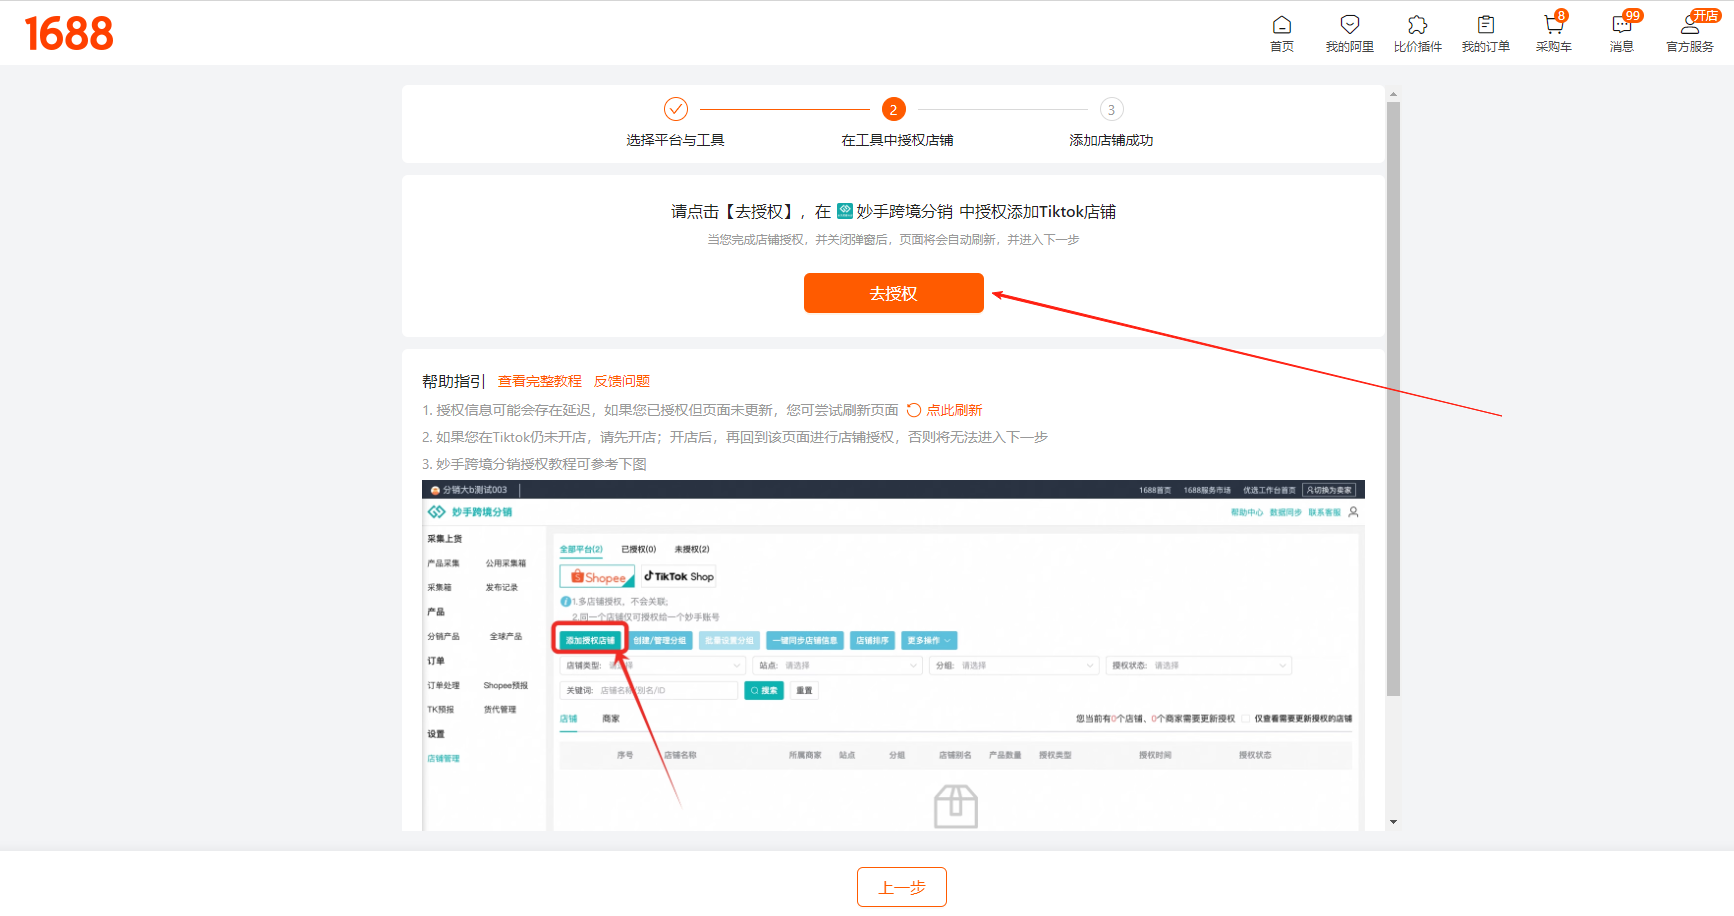Screen dimensions: 1734x916
Task: Click the 去授权 authorize button
Action: click(894, 293)
